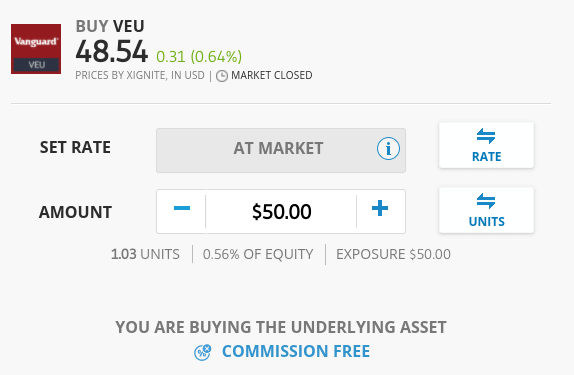
Task: Click the BUY VEU heading
Action: click(110, 26)
